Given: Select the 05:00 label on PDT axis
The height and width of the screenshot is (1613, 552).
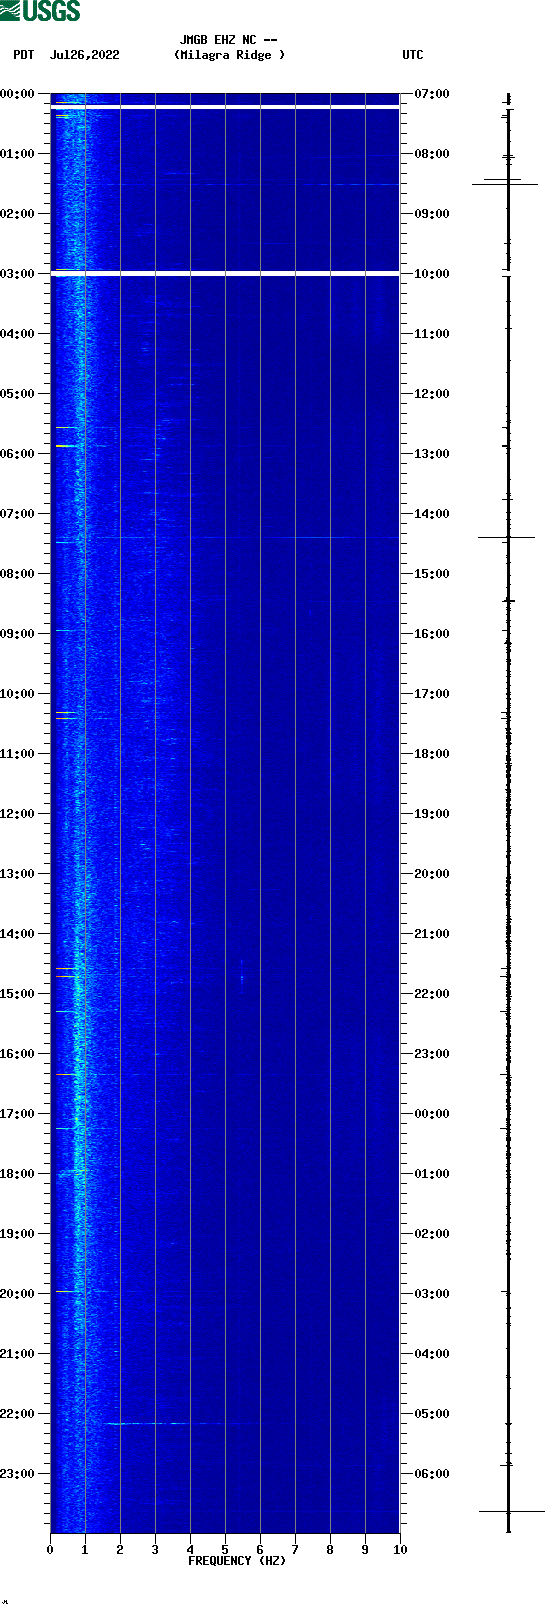Looking at the screenshot, I should tap(17, 394).
